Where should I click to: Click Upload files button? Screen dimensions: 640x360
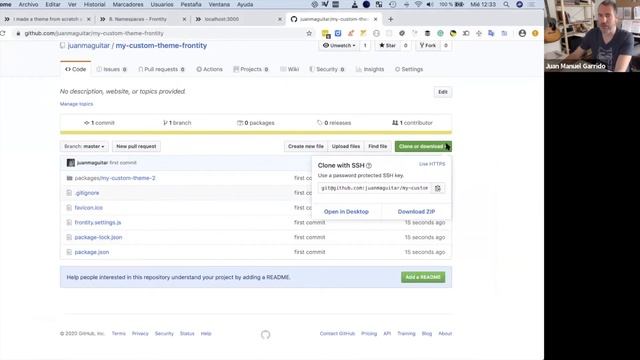(x=346, y=146)
